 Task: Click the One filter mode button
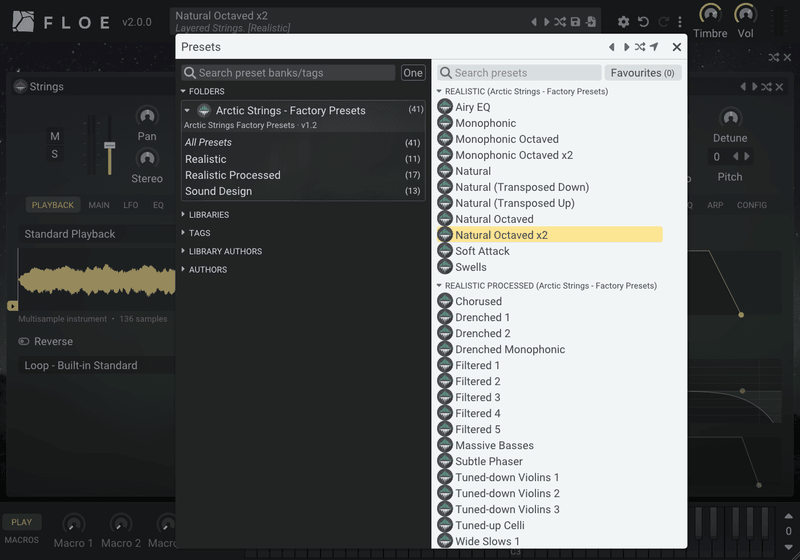pyautogui.click(x=413, y=73)
